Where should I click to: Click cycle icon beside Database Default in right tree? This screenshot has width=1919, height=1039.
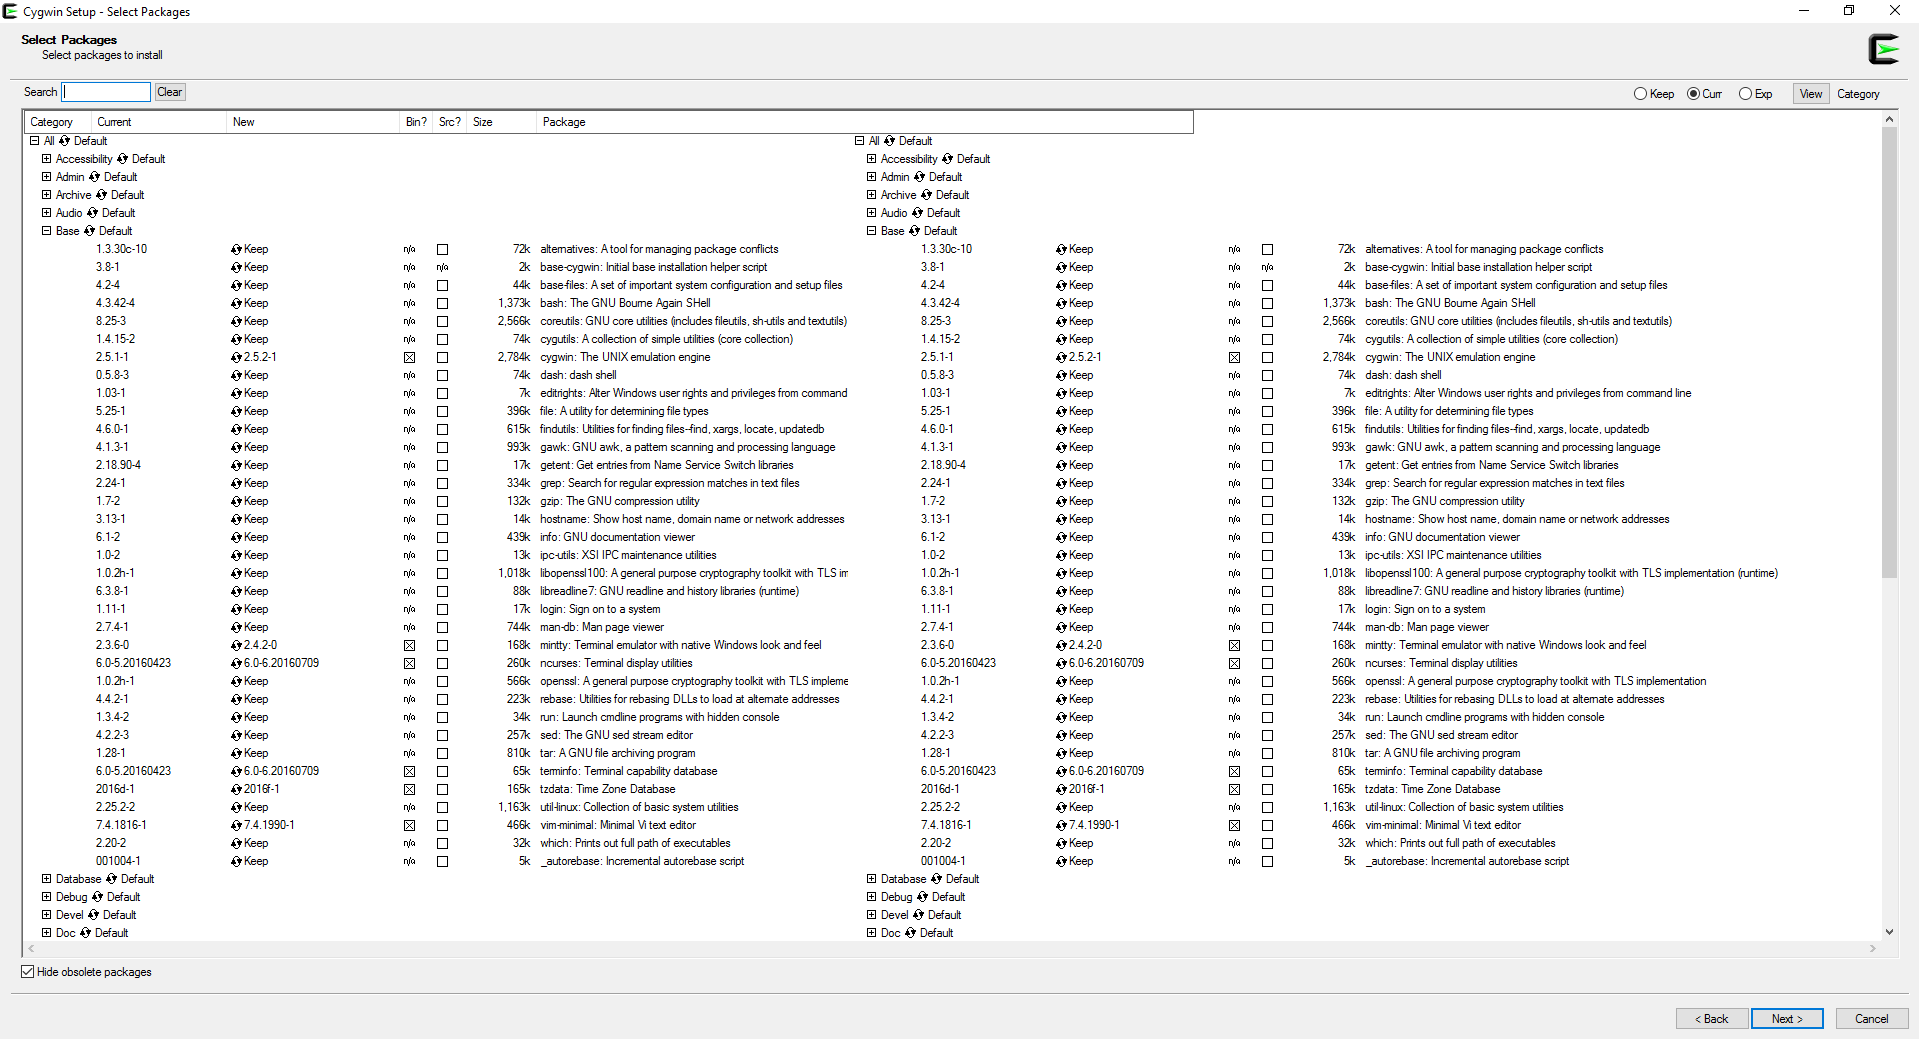pos(937,879)
